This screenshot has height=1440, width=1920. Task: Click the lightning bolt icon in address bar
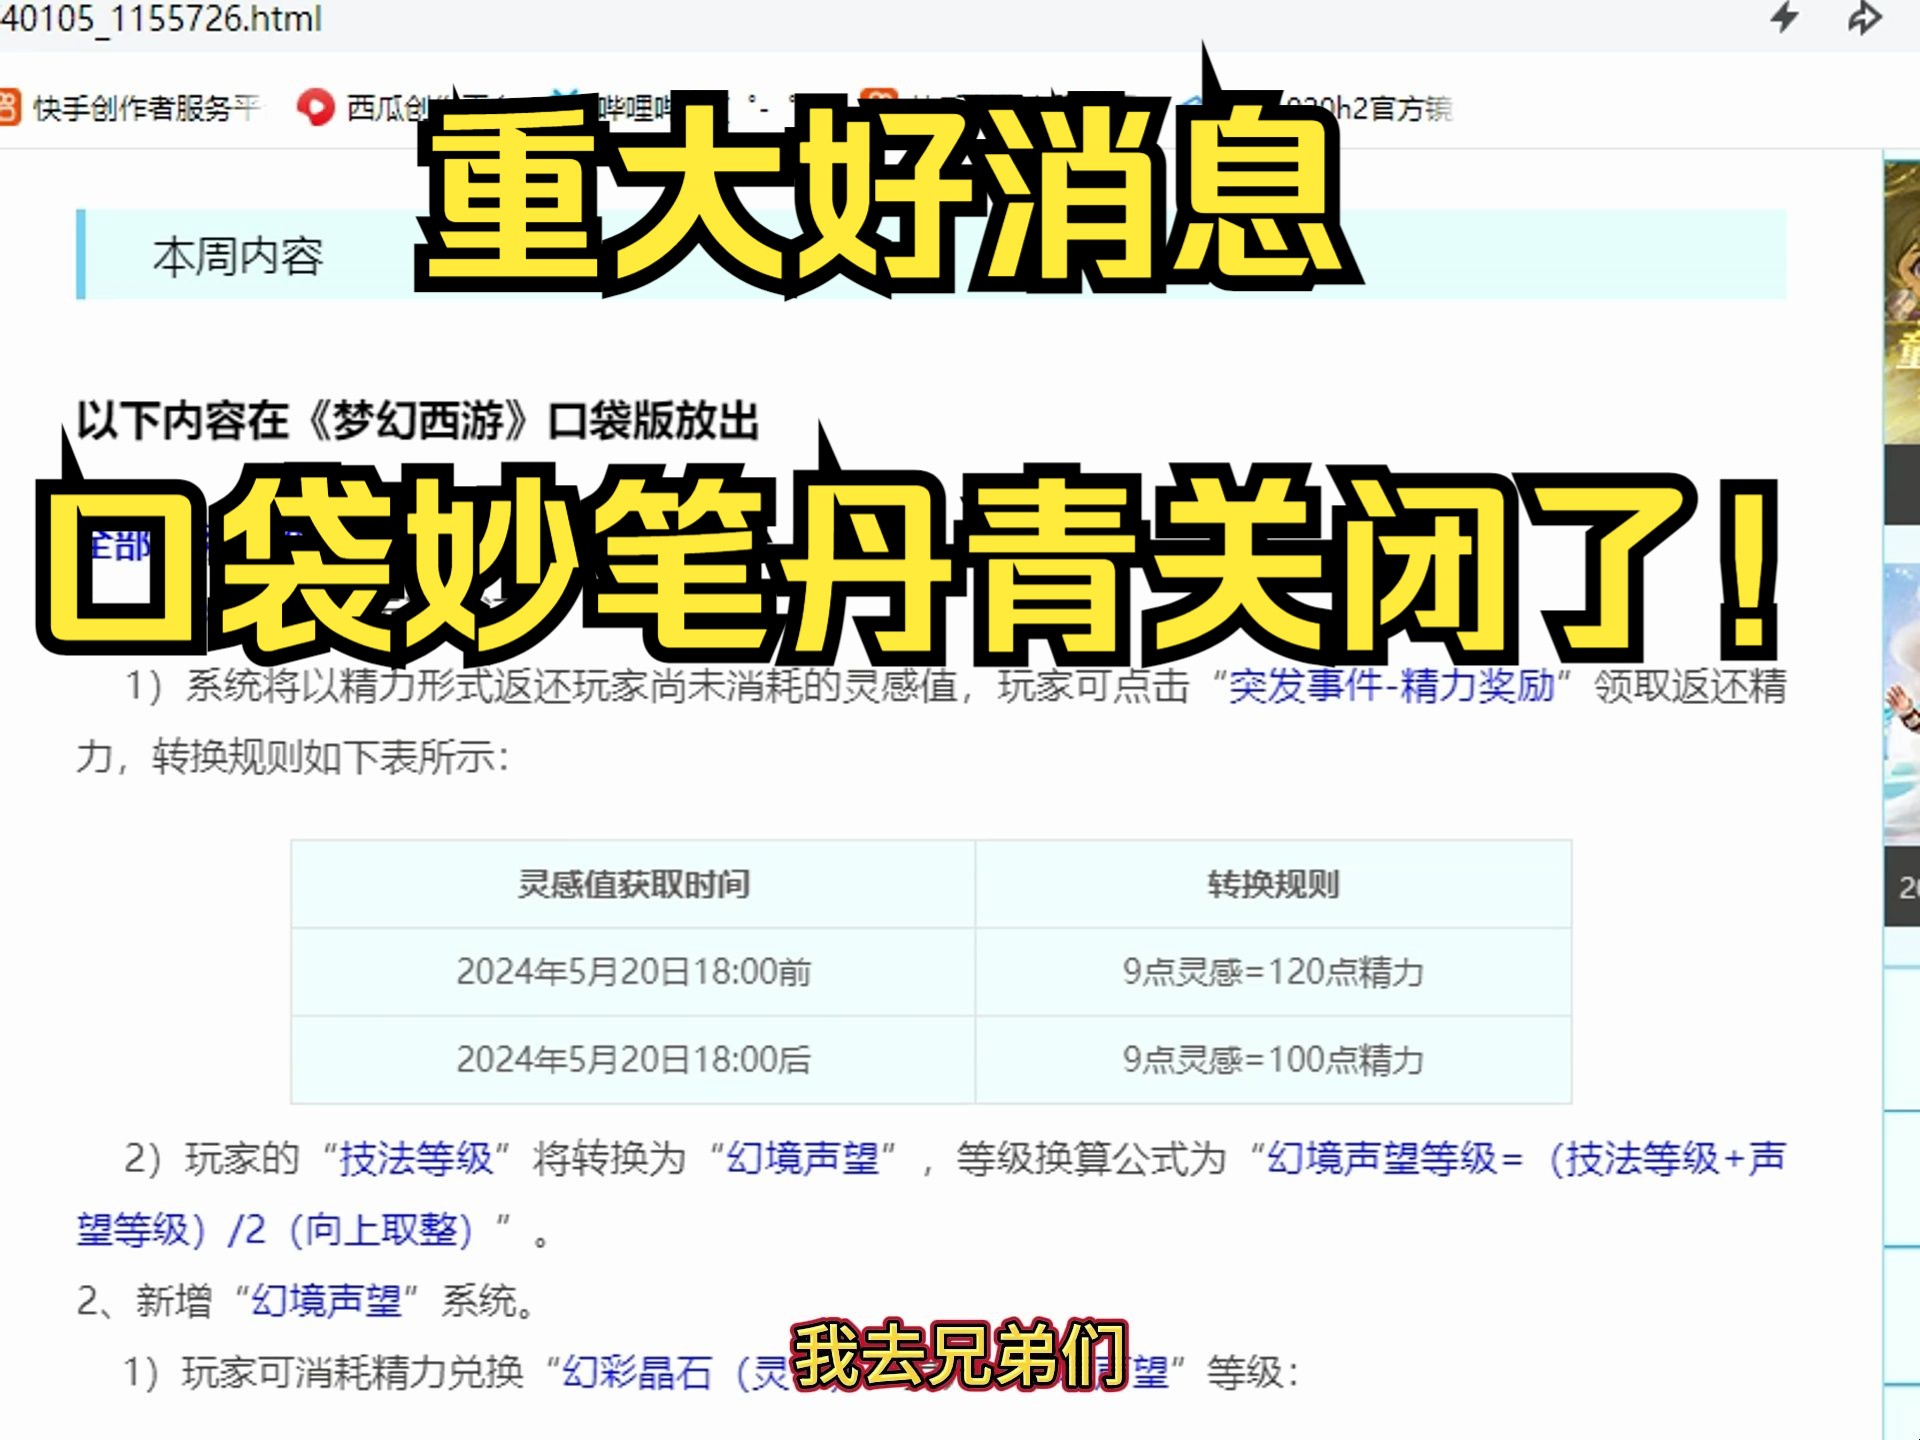tap(1785, 17)
